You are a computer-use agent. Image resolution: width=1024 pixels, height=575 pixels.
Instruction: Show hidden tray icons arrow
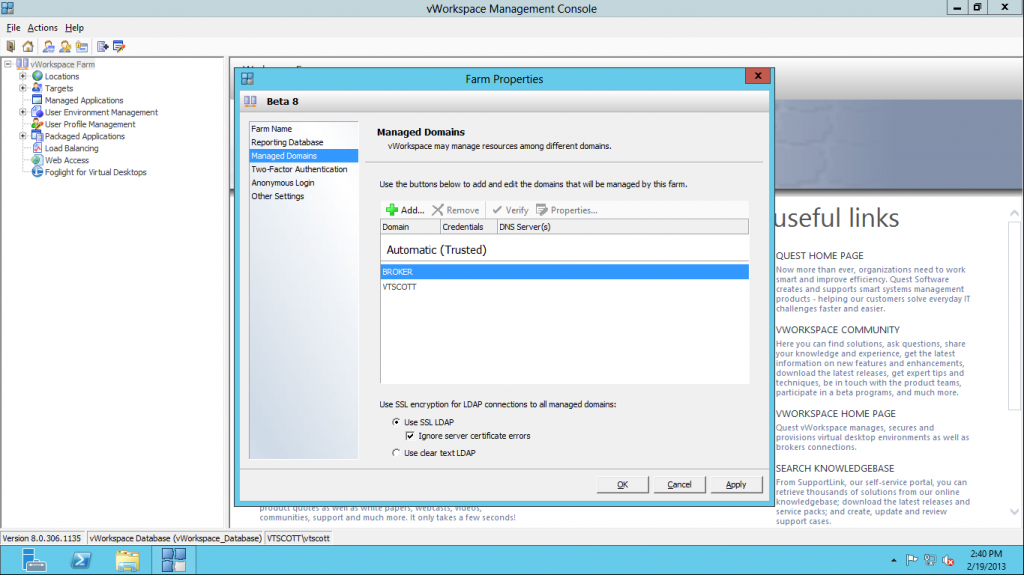[893, 560]
